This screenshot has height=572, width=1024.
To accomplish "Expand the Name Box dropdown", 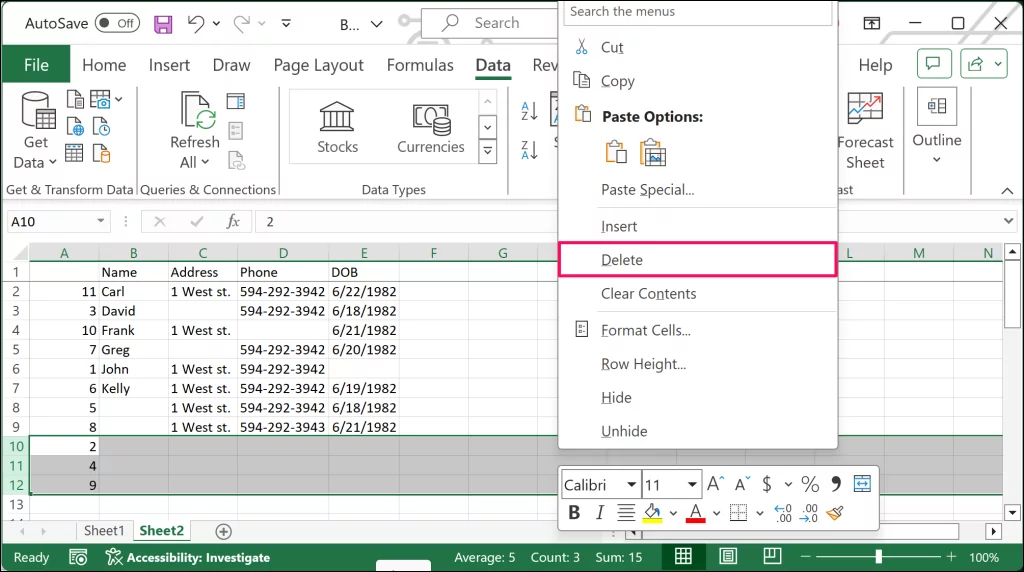I will pos(101,221).
